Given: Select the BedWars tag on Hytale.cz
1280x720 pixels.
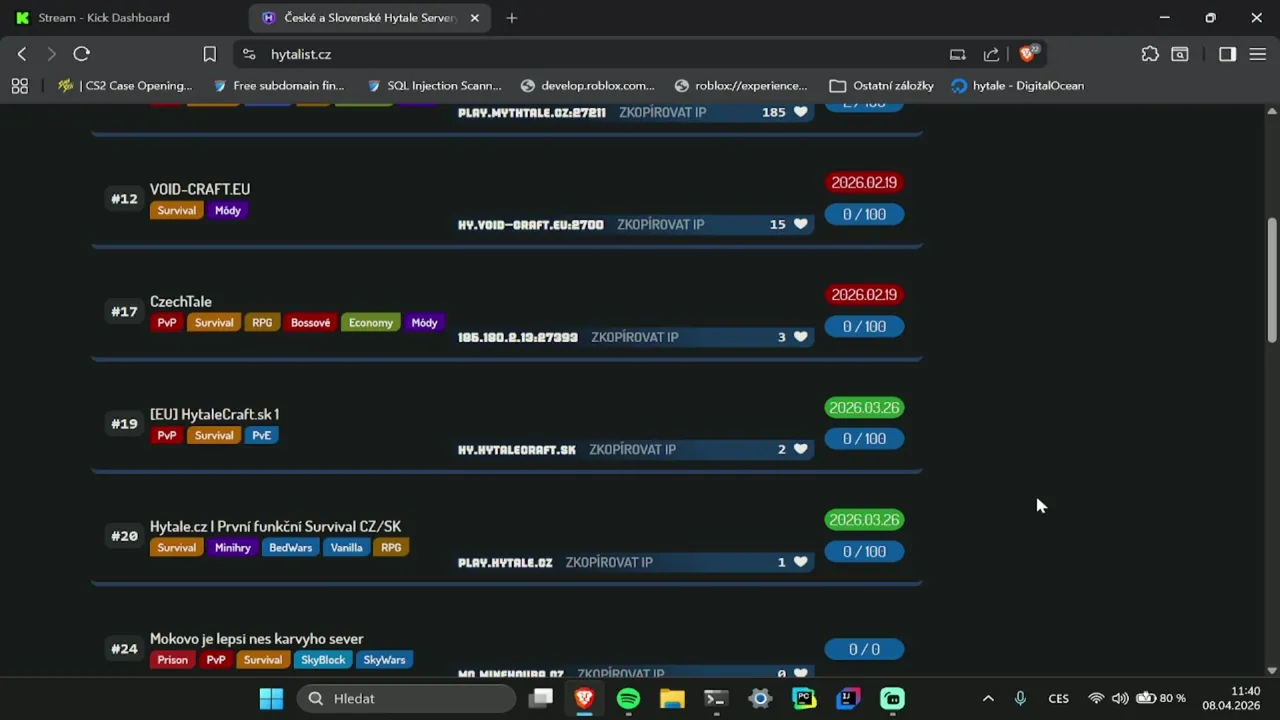Looking at the screenshot, I should click(291, 548).
